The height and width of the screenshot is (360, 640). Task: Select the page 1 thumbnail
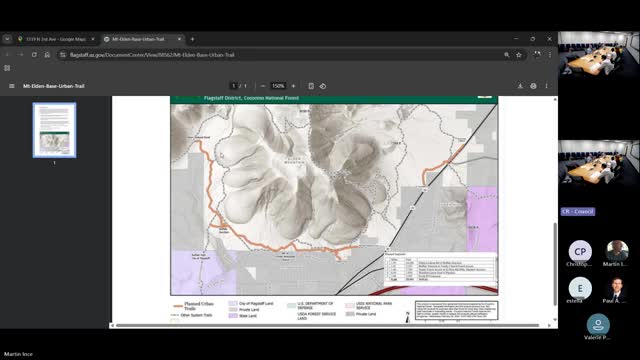click(x=54, y=130)
